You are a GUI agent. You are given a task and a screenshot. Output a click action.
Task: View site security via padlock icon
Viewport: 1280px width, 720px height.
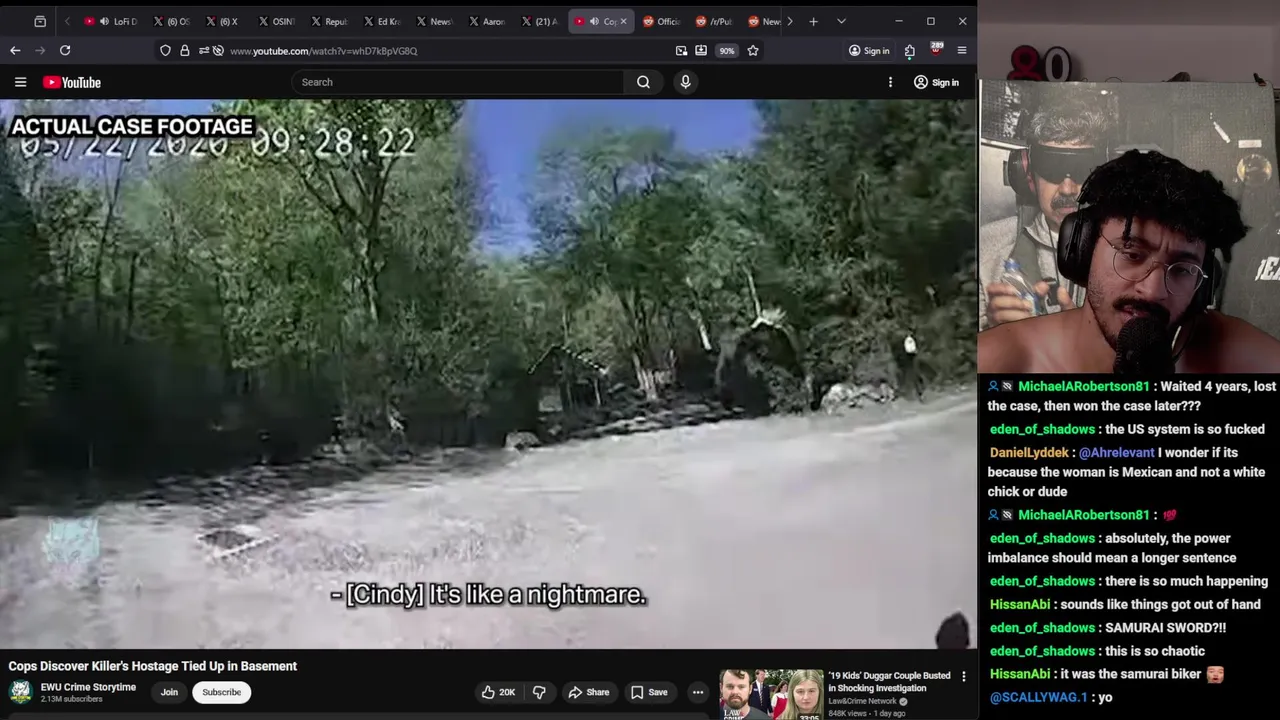(x=184, y=50)
